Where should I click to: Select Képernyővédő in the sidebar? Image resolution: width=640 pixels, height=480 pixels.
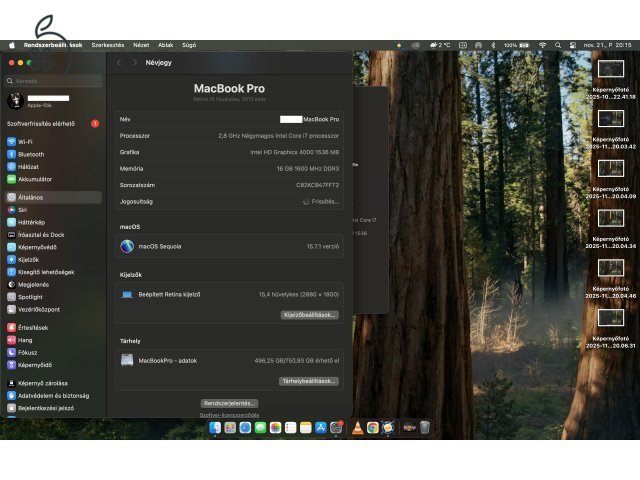click(31, 247)
